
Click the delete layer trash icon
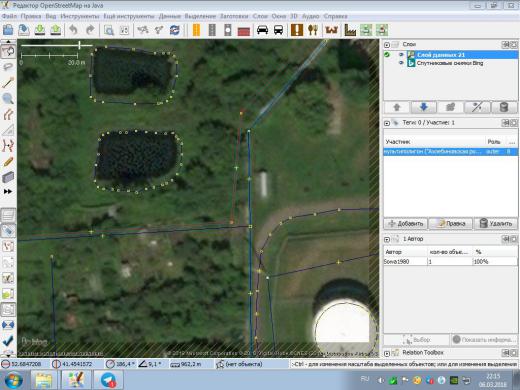[x=504, y=107]
